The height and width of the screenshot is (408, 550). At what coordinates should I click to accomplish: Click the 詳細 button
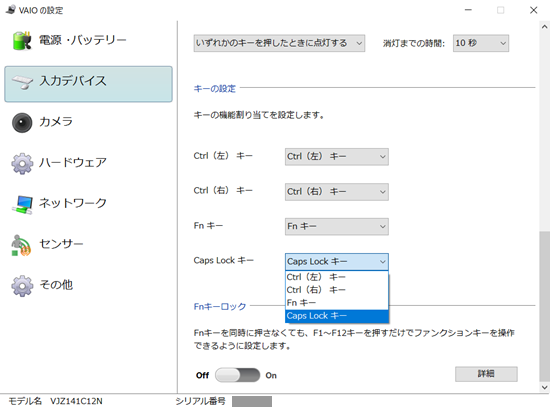point(486,374)
